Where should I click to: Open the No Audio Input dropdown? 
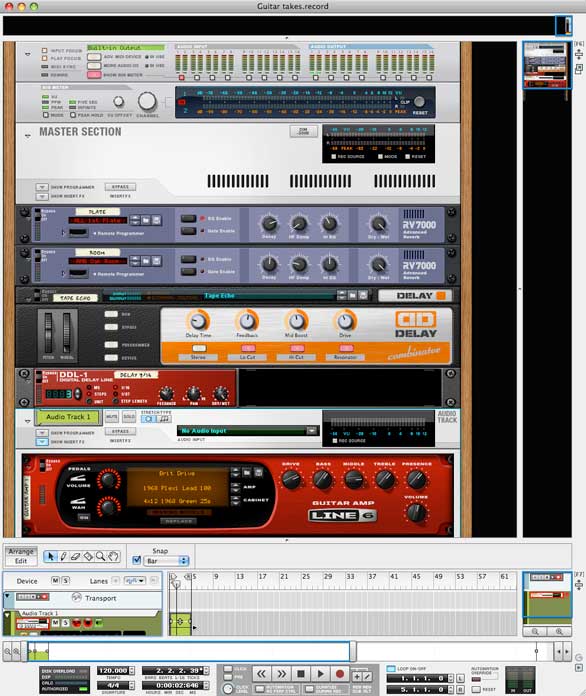[312, 431]
